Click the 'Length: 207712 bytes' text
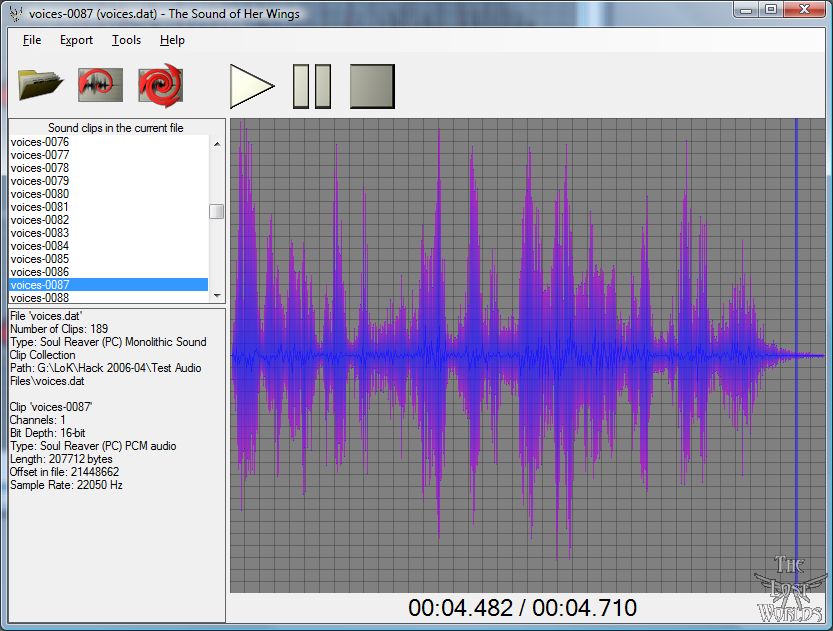The width and height of the screenshot is (833, 631). (x=61, y=459)
